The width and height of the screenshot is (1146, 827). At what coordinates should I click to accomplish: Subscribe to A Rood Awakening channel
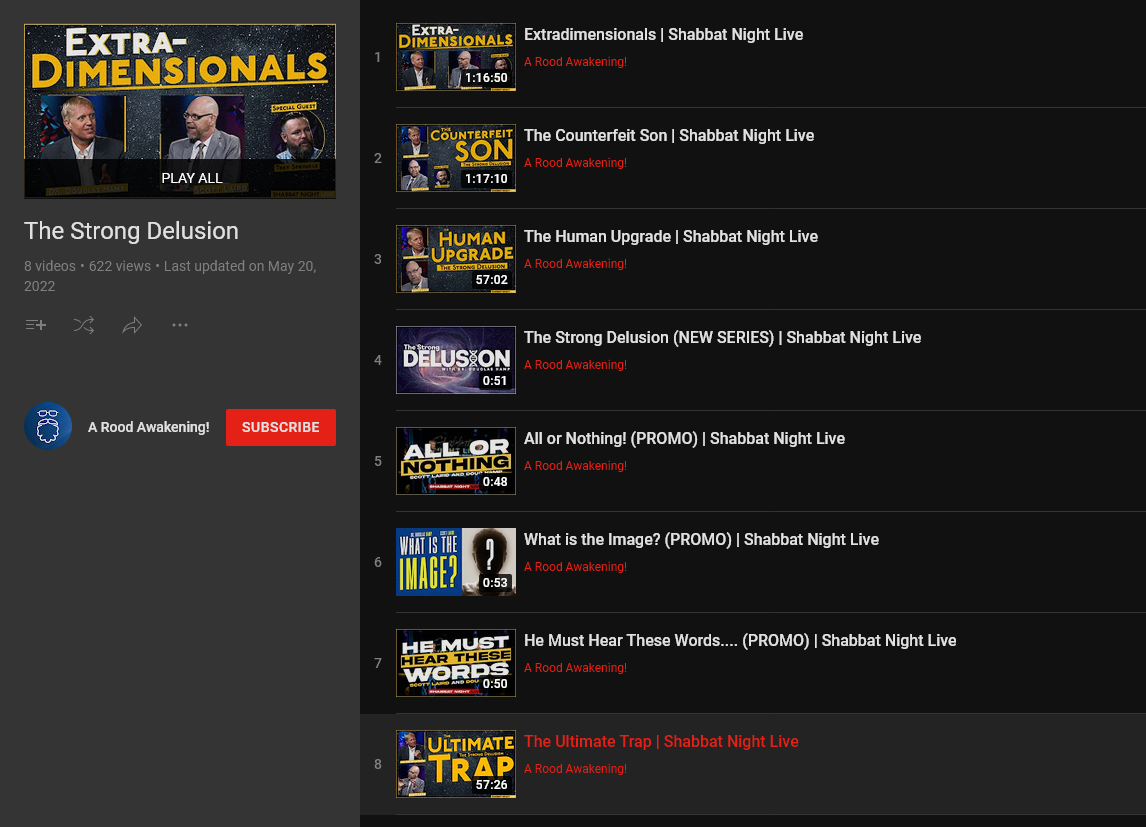(281, 427)
